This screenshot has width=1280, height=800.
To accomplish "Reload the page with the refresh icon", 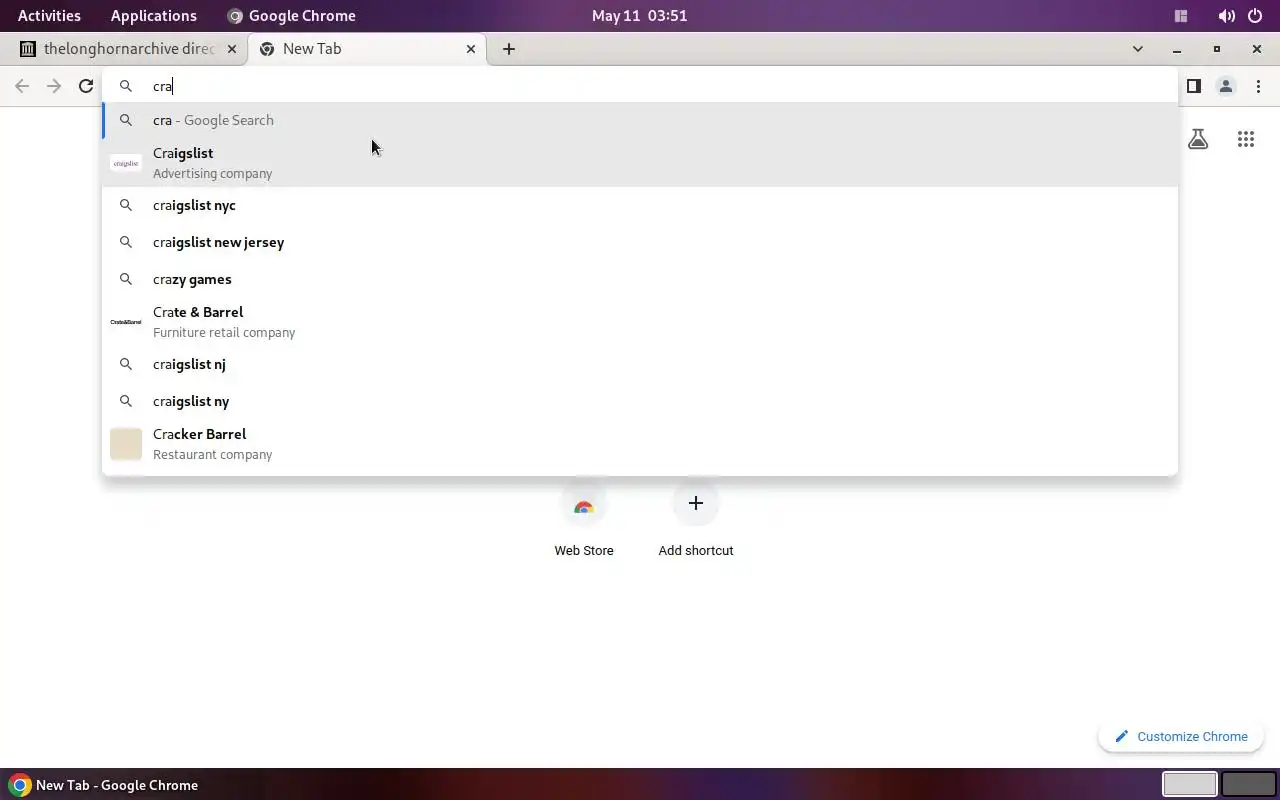I will [x=86, y=86].
